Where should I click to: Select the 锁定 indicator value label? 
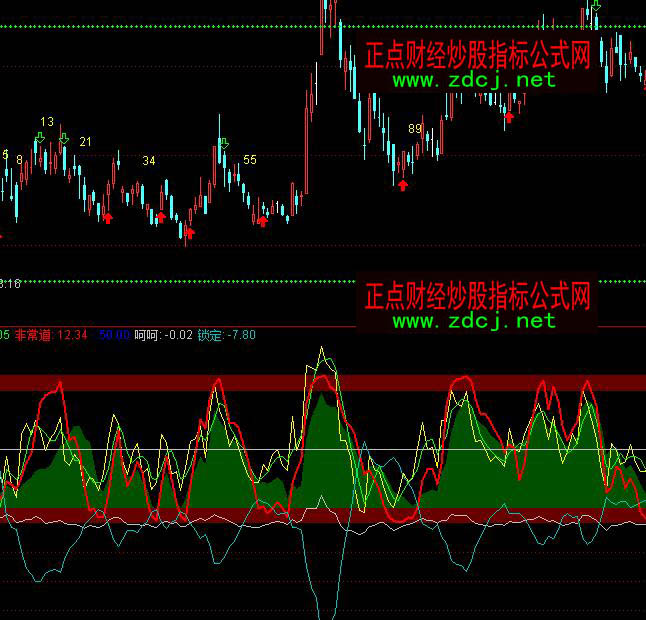tap(226, 335)
